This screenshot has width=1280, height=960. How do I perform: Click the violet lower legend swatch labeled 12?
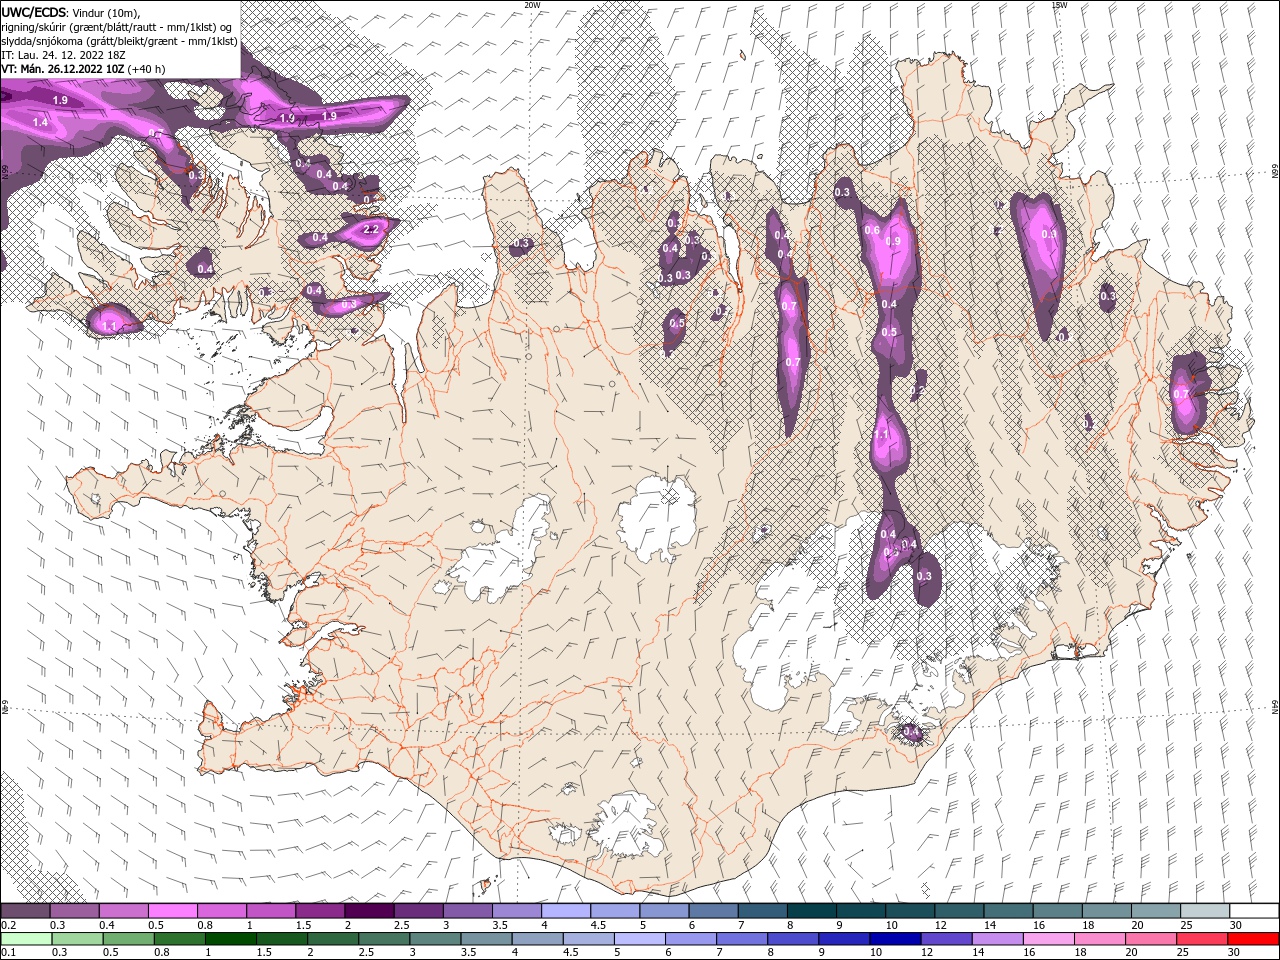[x=947, y=939]
